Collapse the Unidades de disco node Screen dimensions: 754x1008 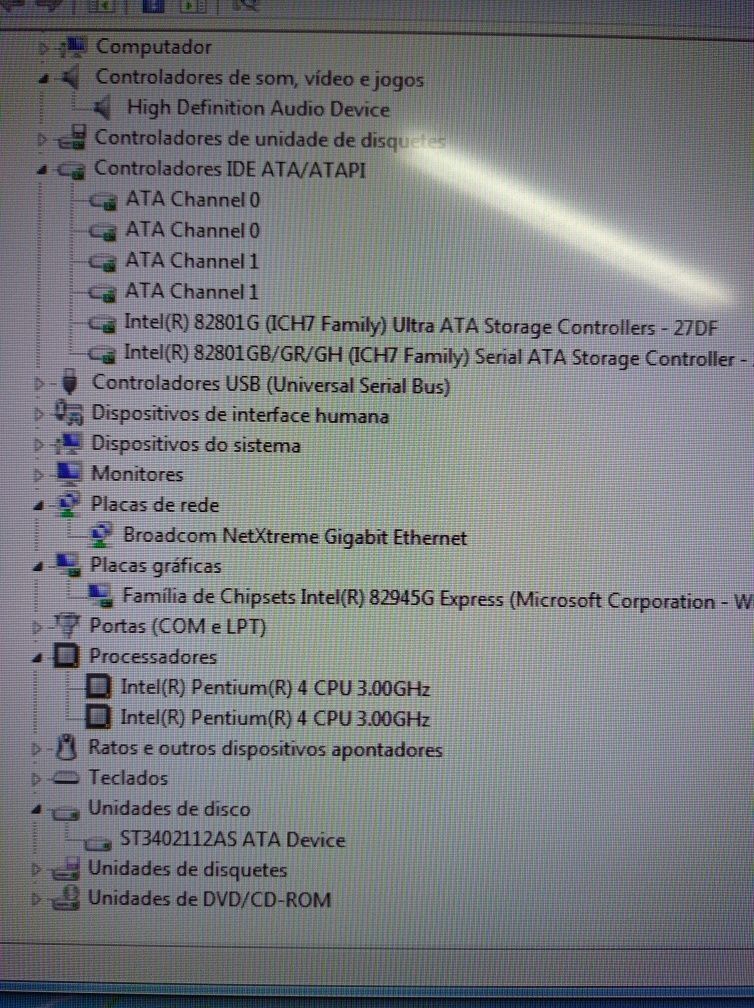click(x=37, y=809)
